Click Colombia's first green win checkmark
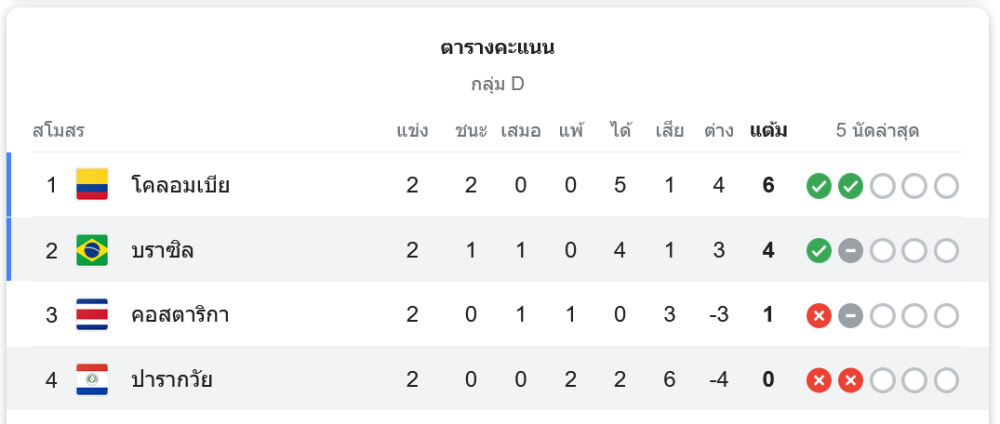 coord(819,186)
